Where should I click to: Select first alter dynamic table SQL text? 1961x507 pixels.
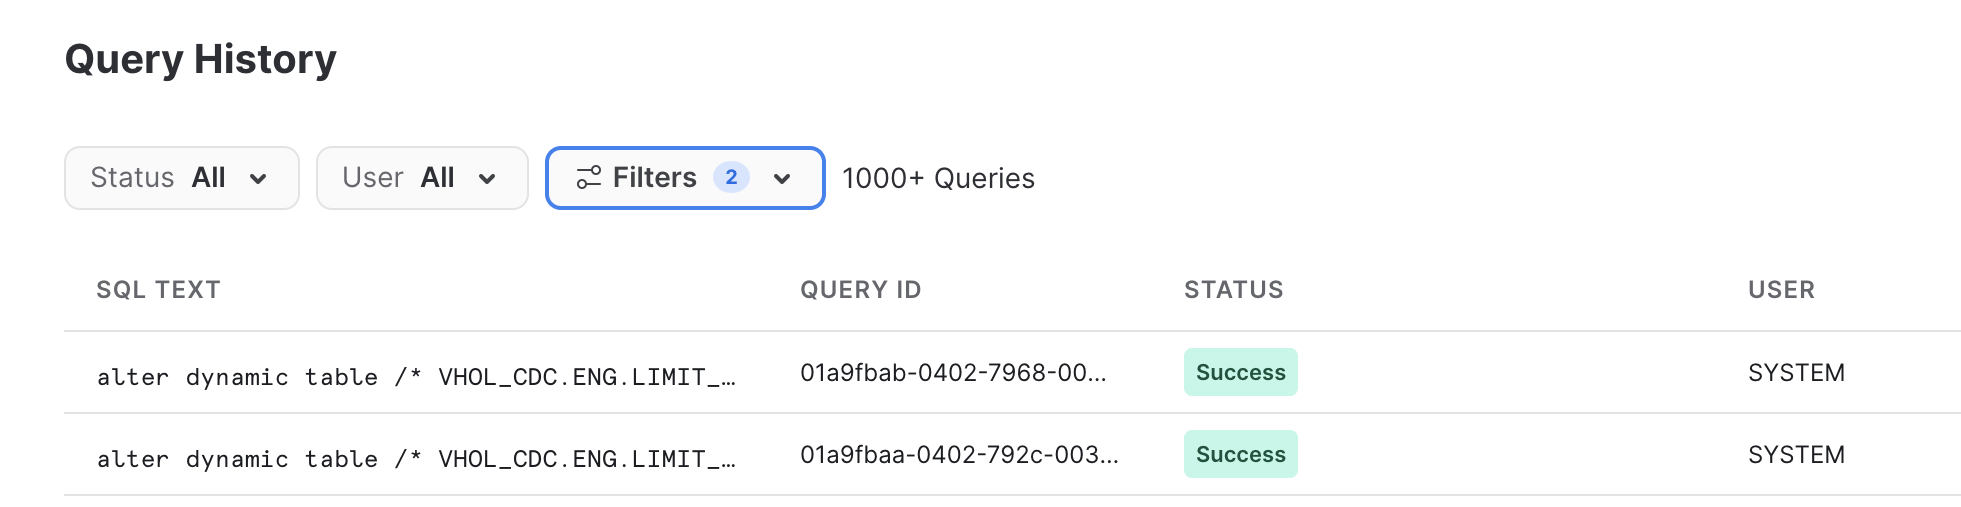pyautogui.click(x=416, y=377)
